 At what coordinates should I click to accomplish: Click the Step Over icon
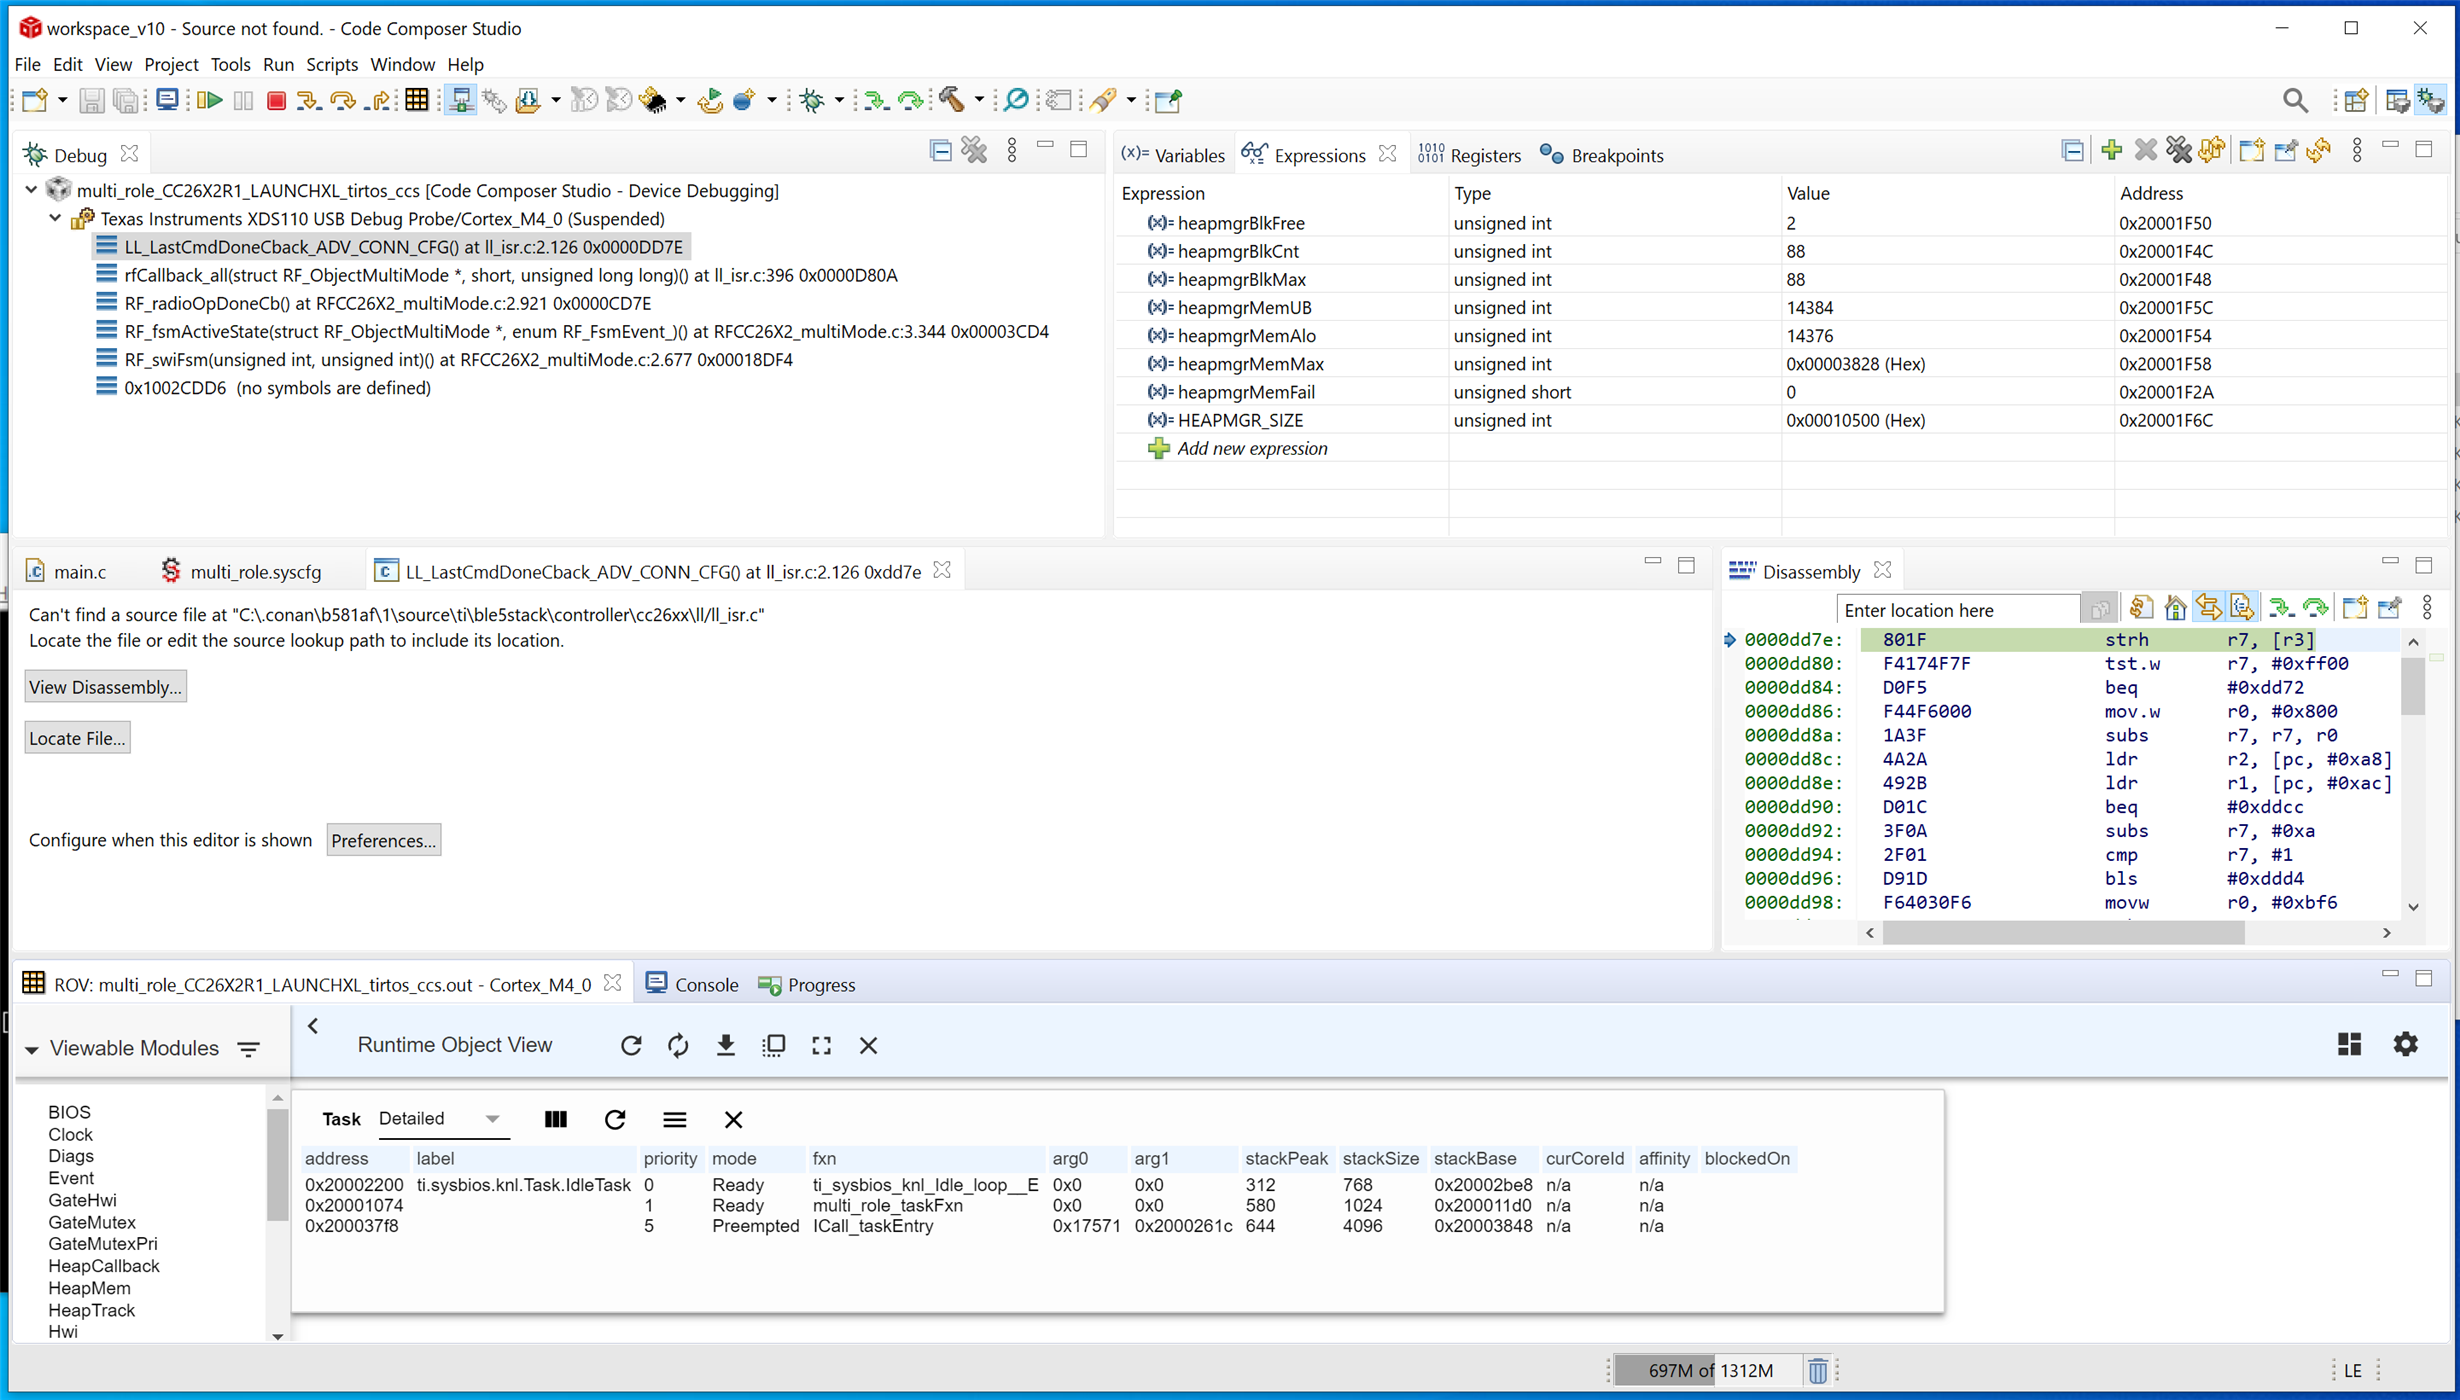(343, 100)
